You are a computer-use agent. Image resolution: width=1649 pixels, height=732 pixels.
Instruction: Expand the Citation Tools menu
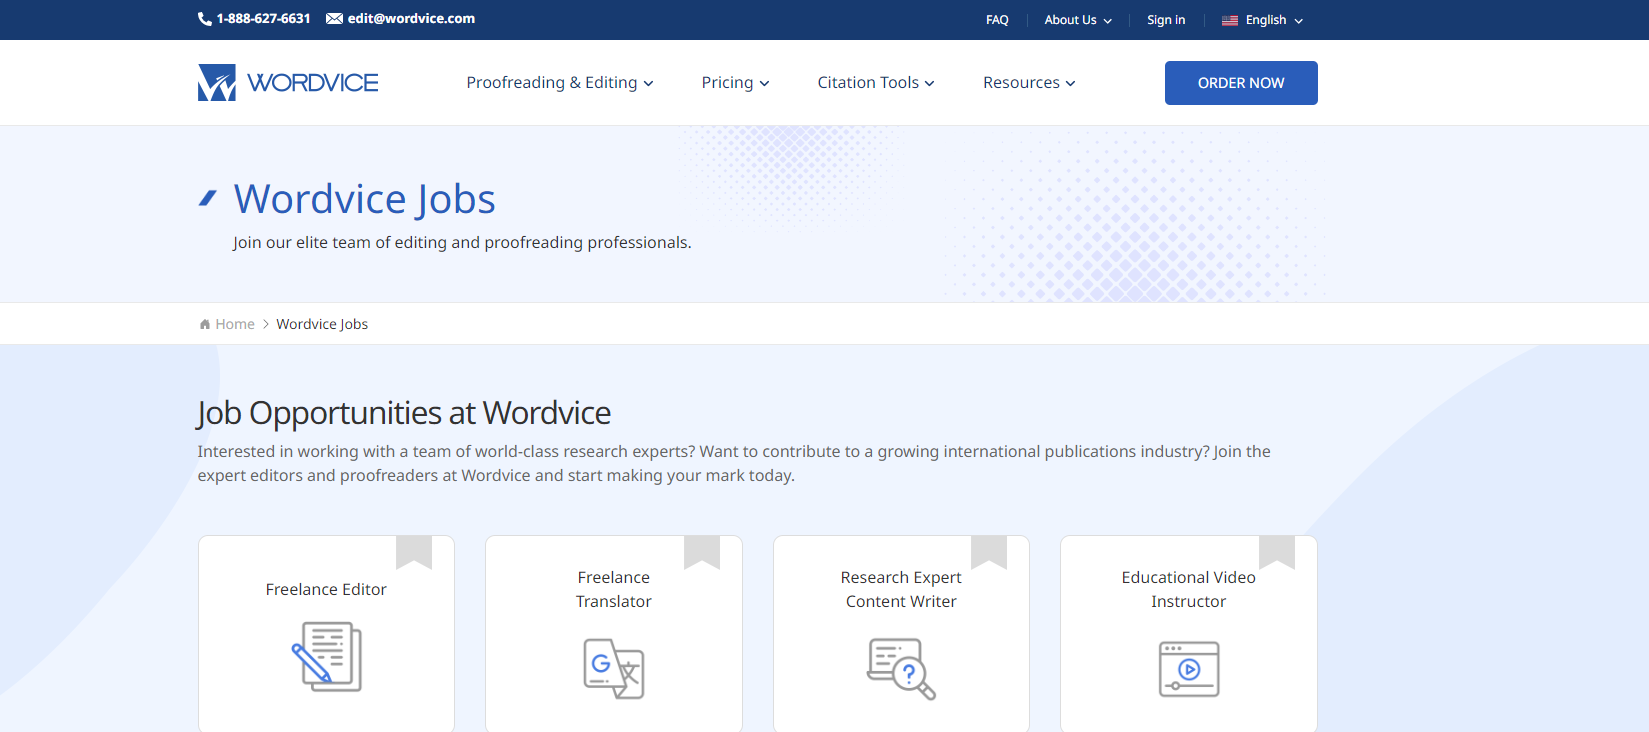point(876,83)
